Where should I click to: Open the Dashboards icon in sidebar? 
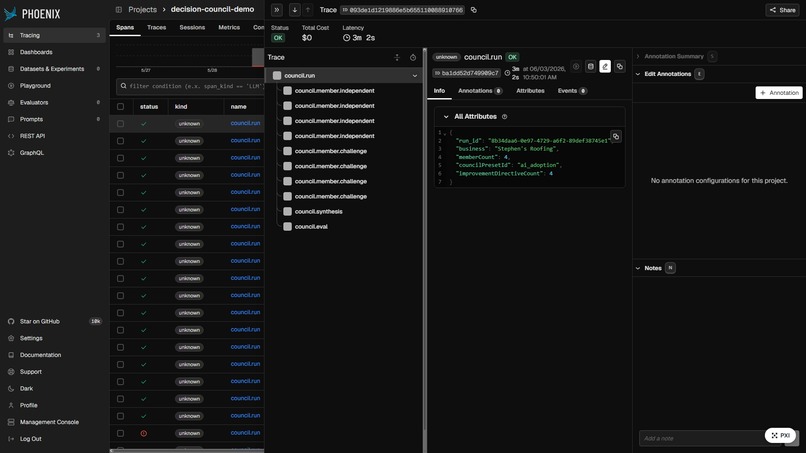[x=11, y=52]
